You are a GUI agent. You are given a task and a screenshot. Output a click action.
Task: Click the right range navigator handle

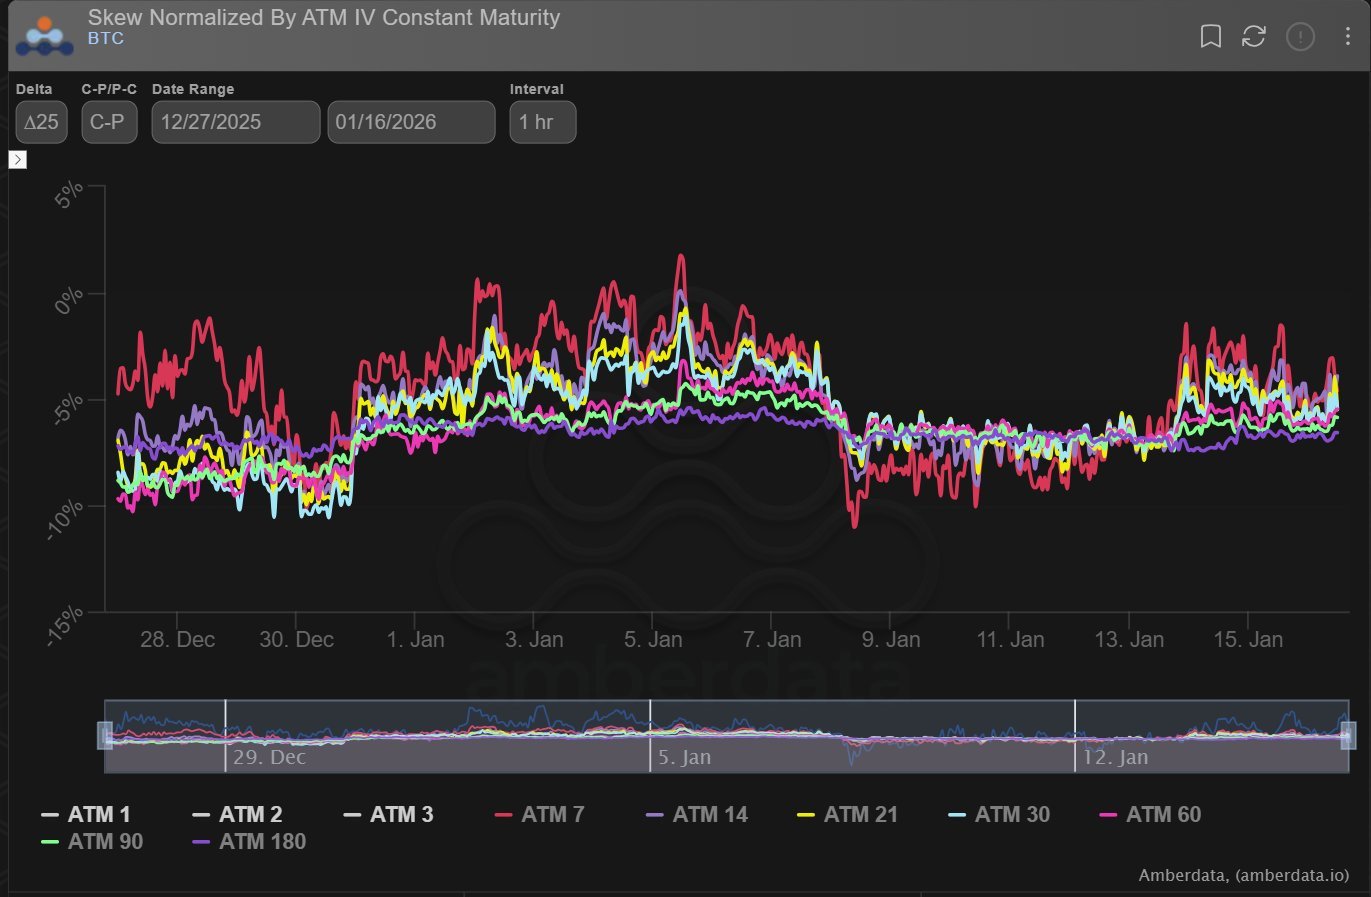coord(1347,735)
